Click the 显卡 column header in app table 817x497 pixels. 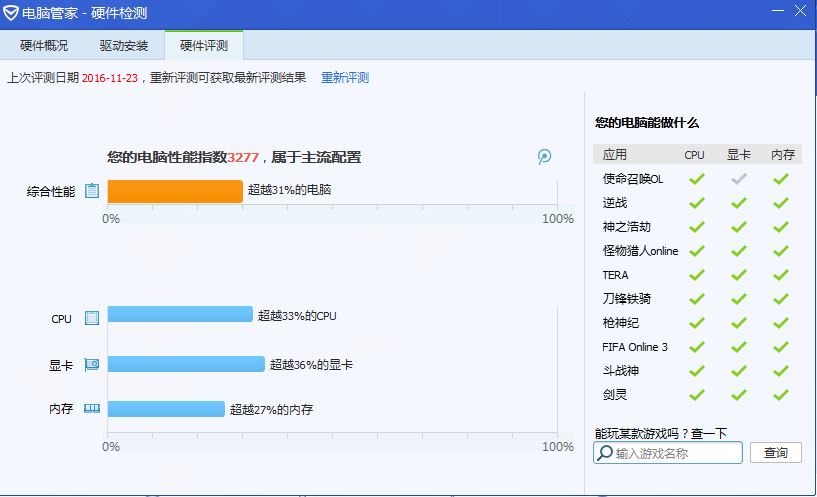tap(739, 155)
